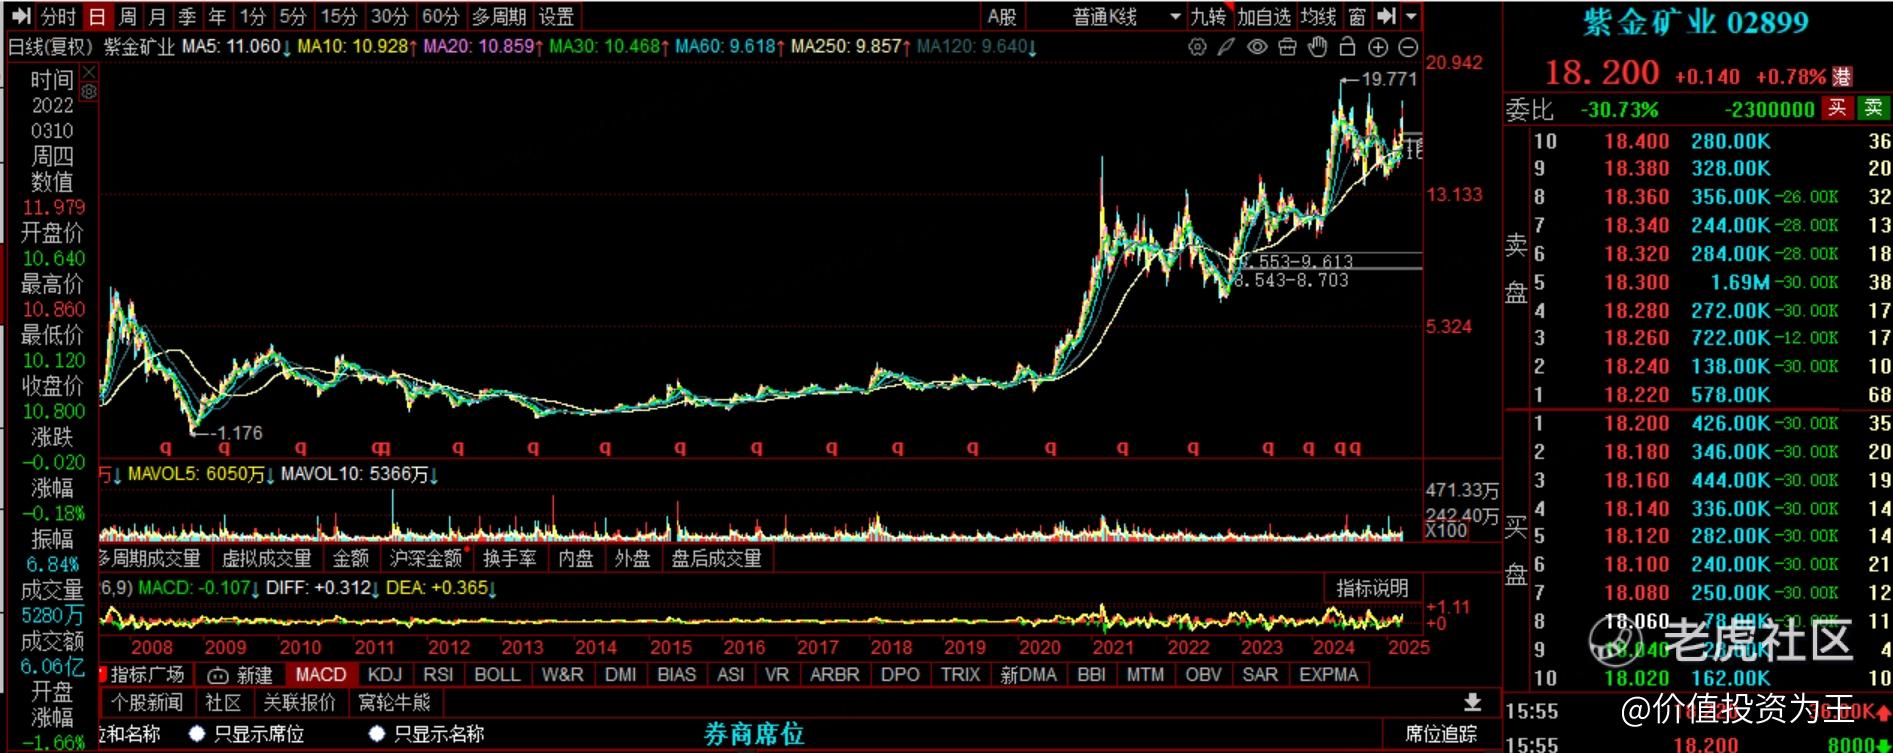Open chart settings gear icon

[x=1196, y=46]
